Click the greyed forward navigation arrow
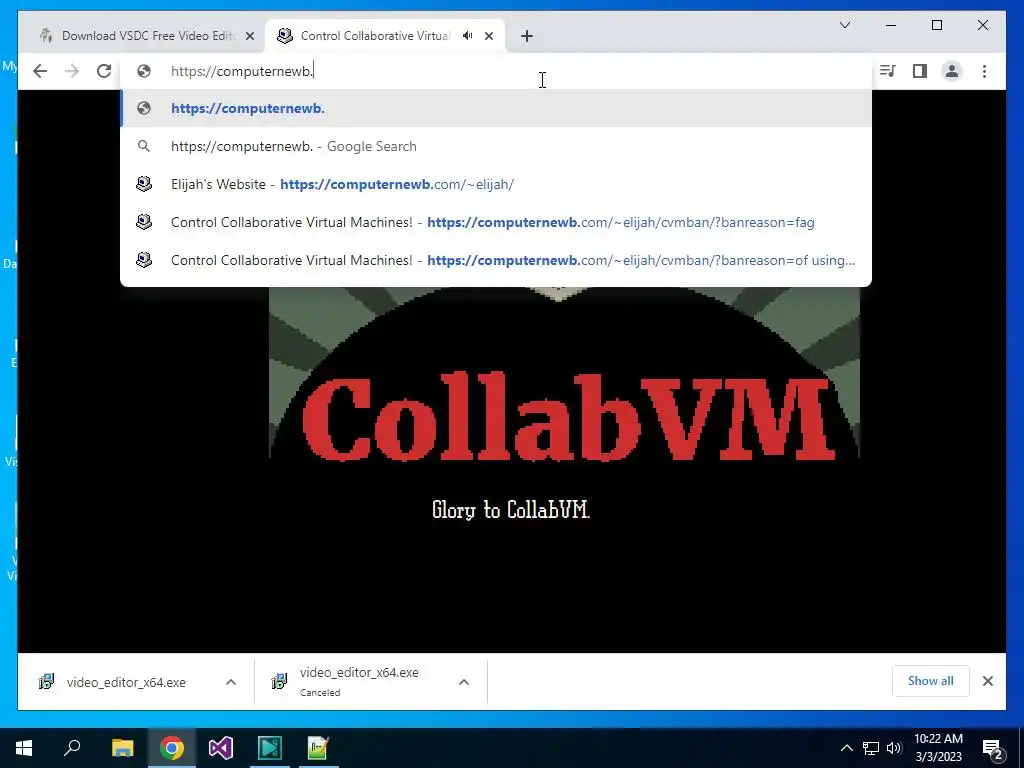 72,71
